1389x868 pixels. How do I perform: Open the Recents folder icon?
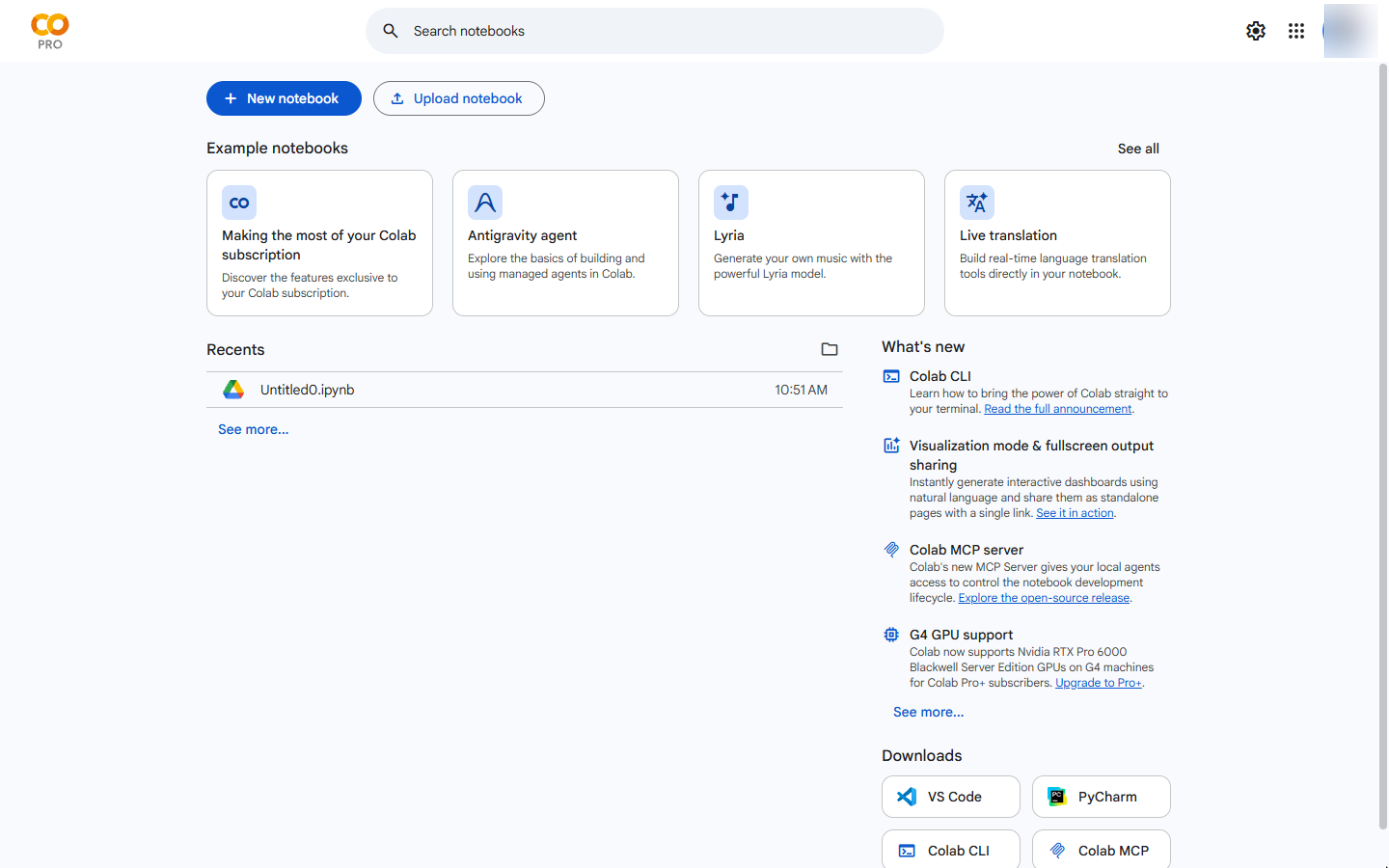[x=829, y=349]
